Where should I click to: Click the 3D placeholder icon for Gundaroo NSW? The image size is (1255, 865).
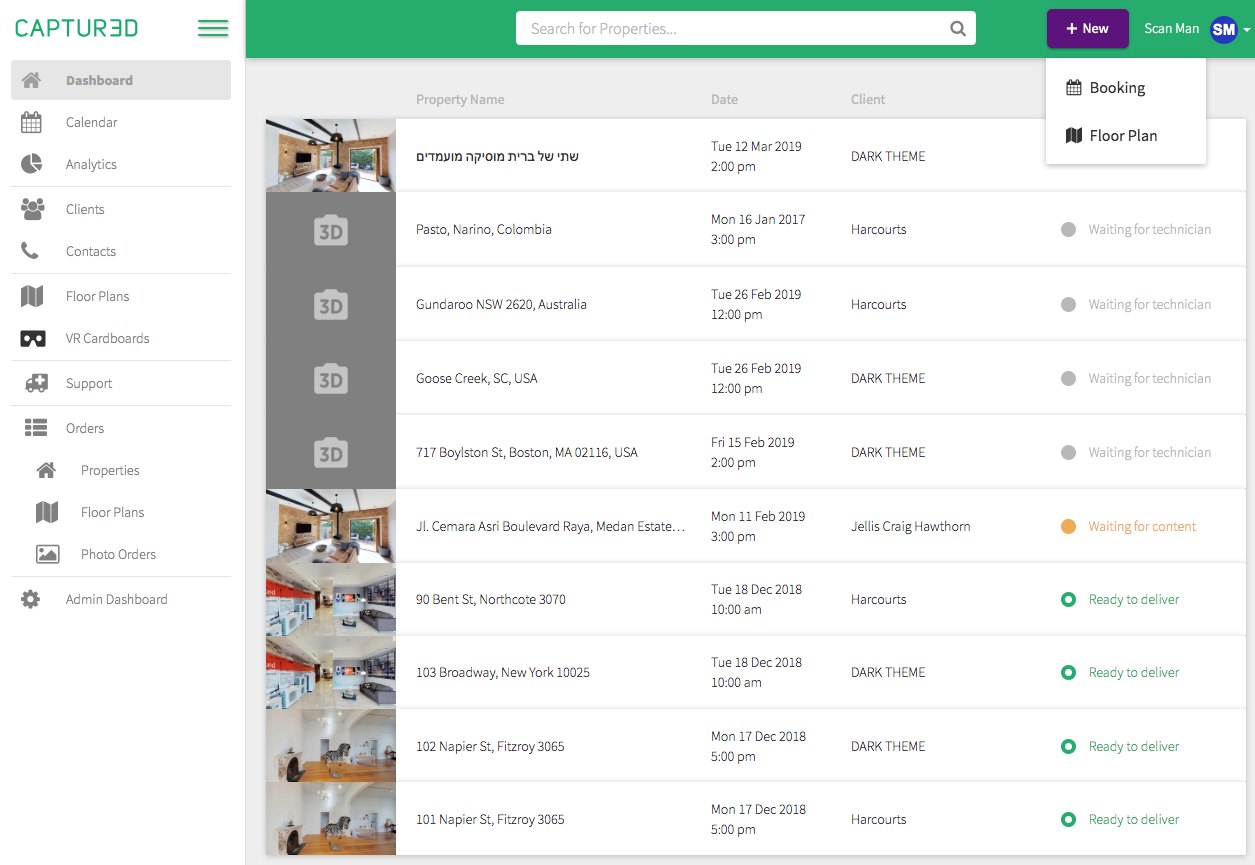[330, 306]
